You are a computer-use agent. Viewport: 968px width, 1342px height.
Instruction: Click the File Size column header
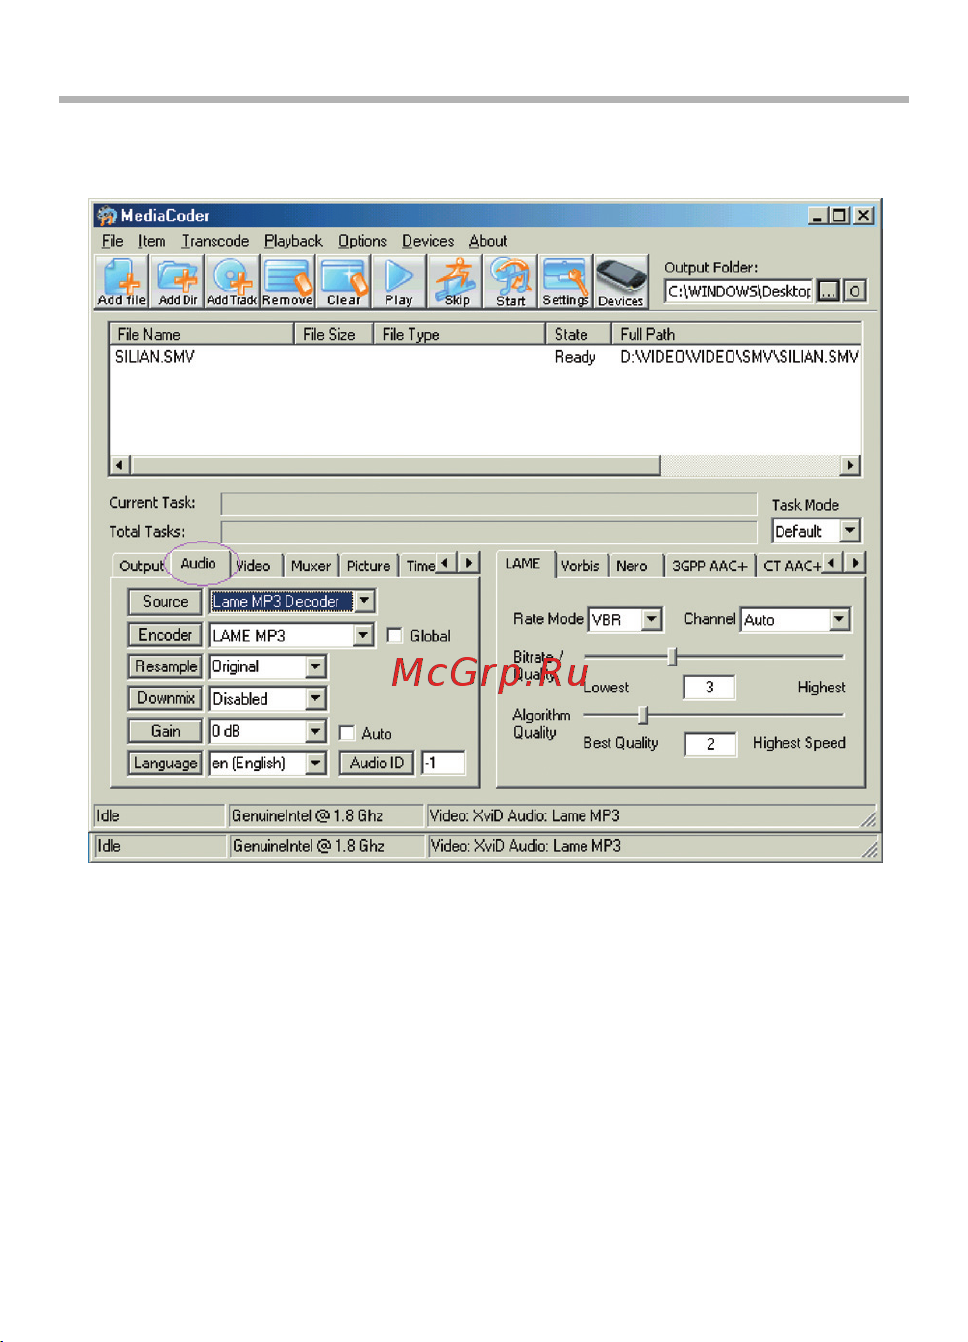(x=334, y=334)
